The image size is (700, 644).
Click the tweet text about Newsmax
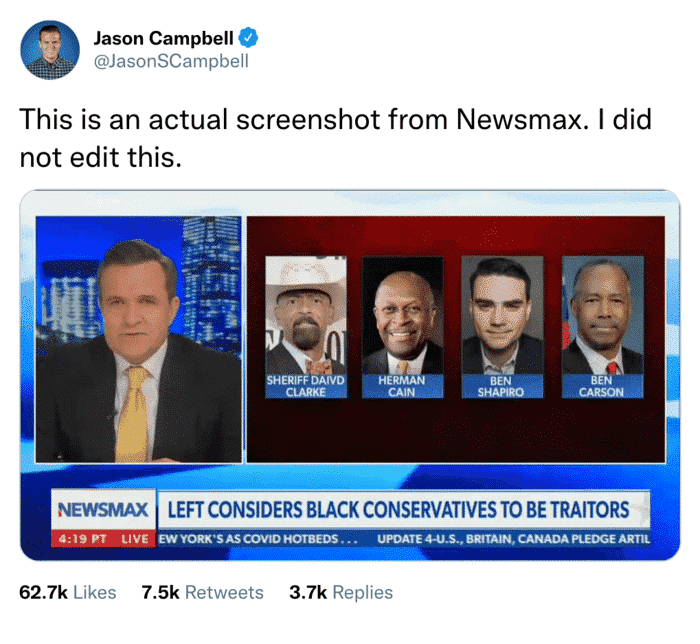tap(335, 138)
